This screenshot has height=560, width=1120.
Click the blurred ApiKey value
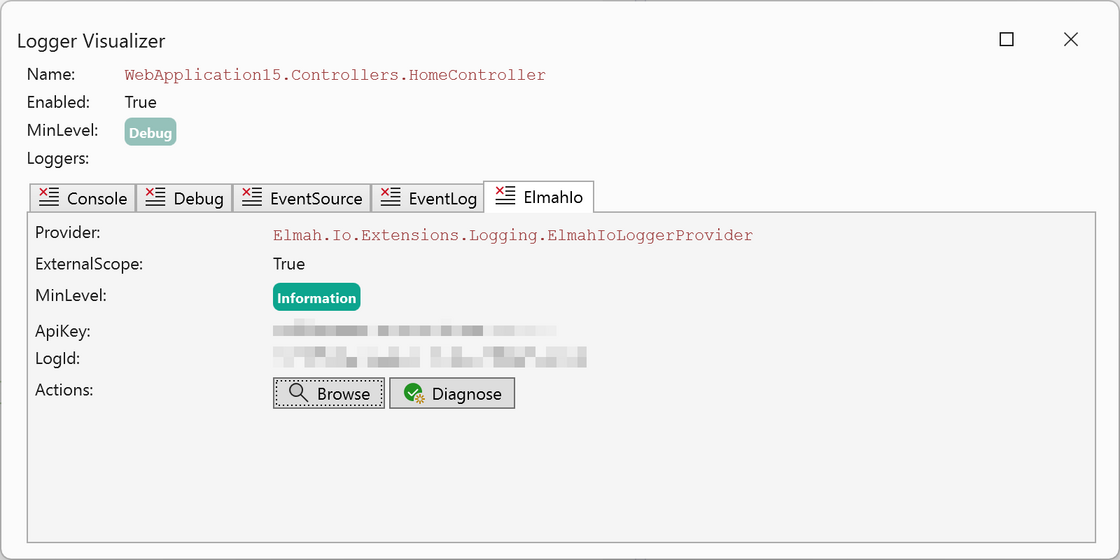414,330
